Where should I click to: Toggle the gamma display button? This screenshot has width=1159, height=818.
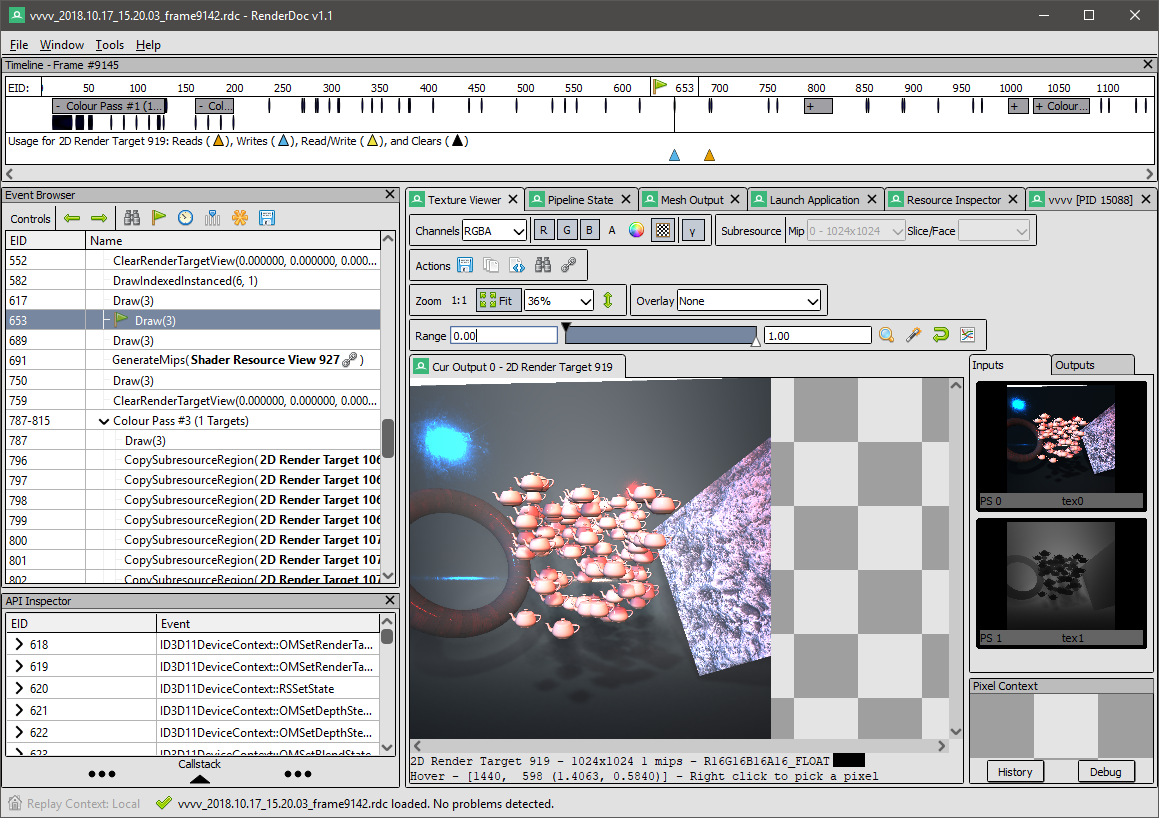693,231
